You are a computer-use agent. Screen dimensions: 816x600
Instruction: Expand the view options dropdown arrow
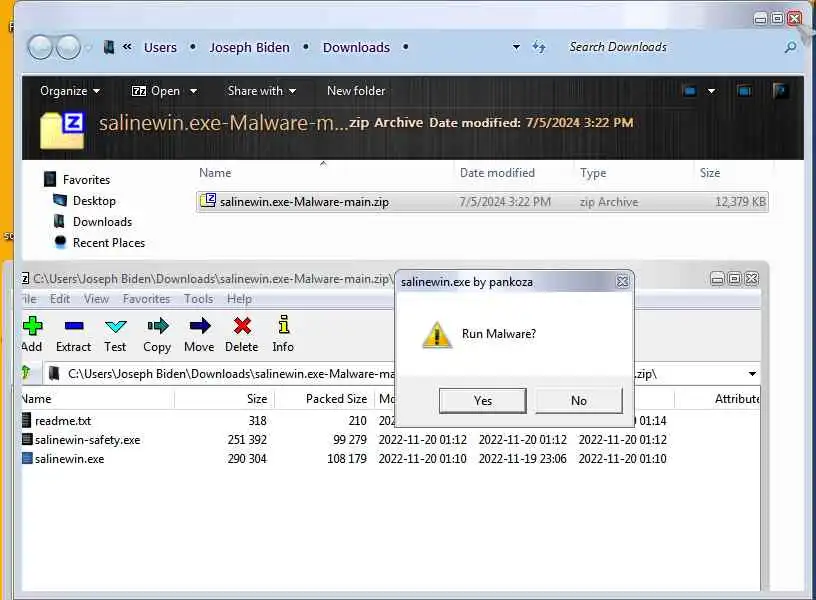711,91
